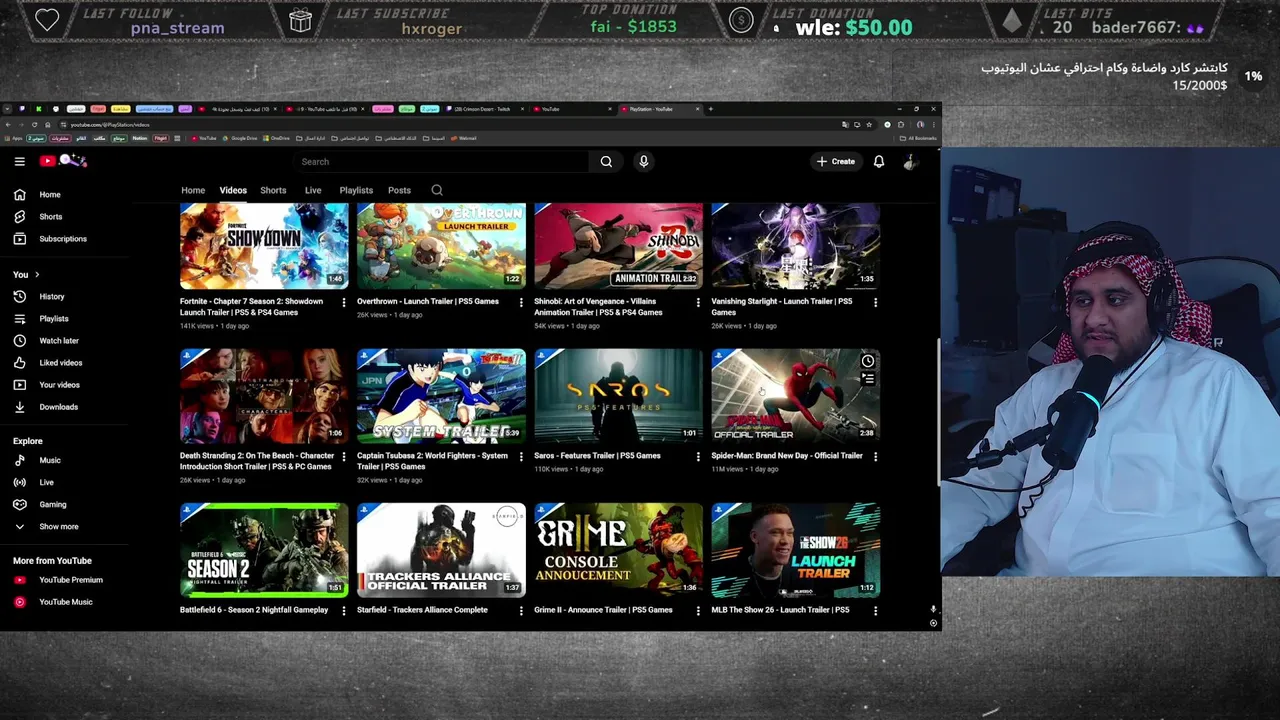Play the Overthrown launch trailer thumbnail
The width and height of the screenshot is (1280, 720).
(441, 245)
